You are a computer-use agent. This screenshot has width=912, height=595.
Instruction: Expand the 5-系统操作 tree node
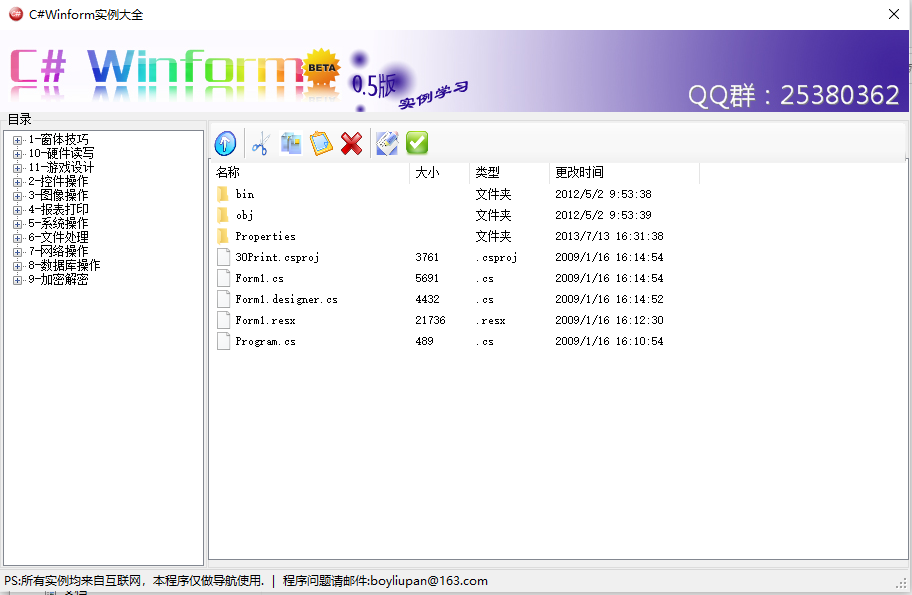[17, 224]
